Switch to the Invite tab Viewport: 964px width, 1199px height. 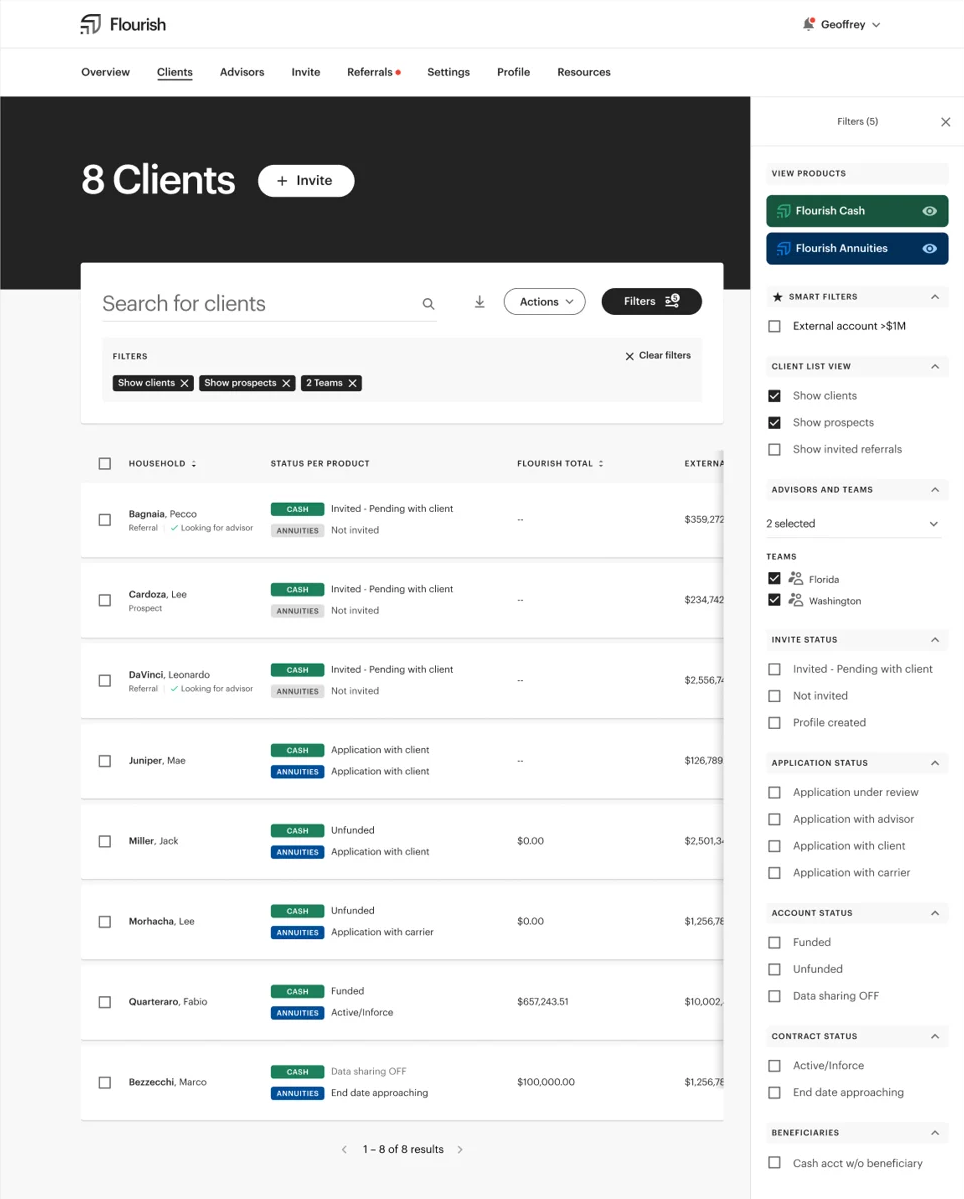pyautogui.click(x=306, y=72)
